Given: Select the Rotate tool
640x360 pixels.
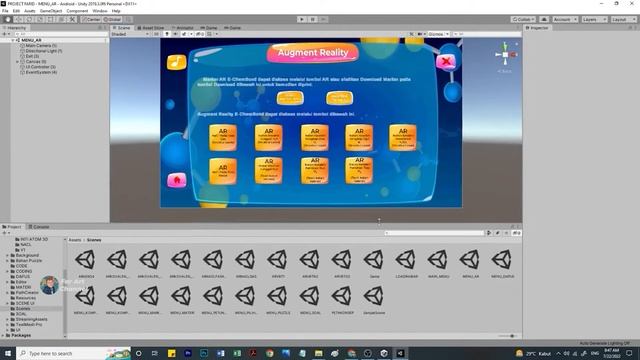Looking at the screenshot, I should (x=29, y=19).
